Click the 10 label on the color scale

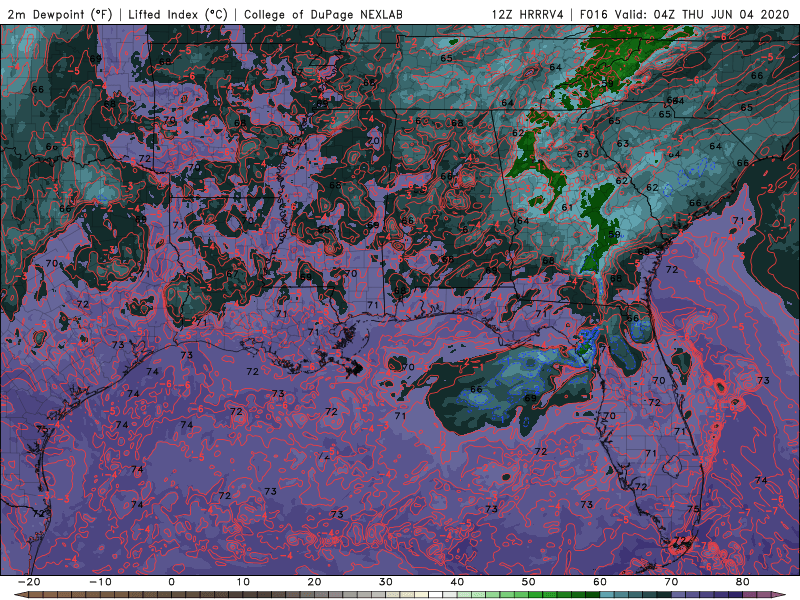pos(243,582)
